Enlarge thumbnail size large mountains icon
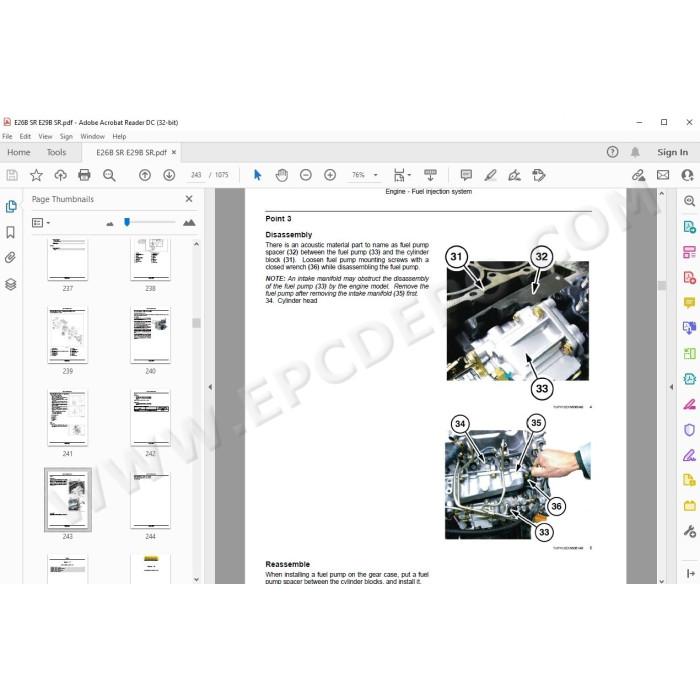This screenshot has width=700, height=700. [189, 222]
